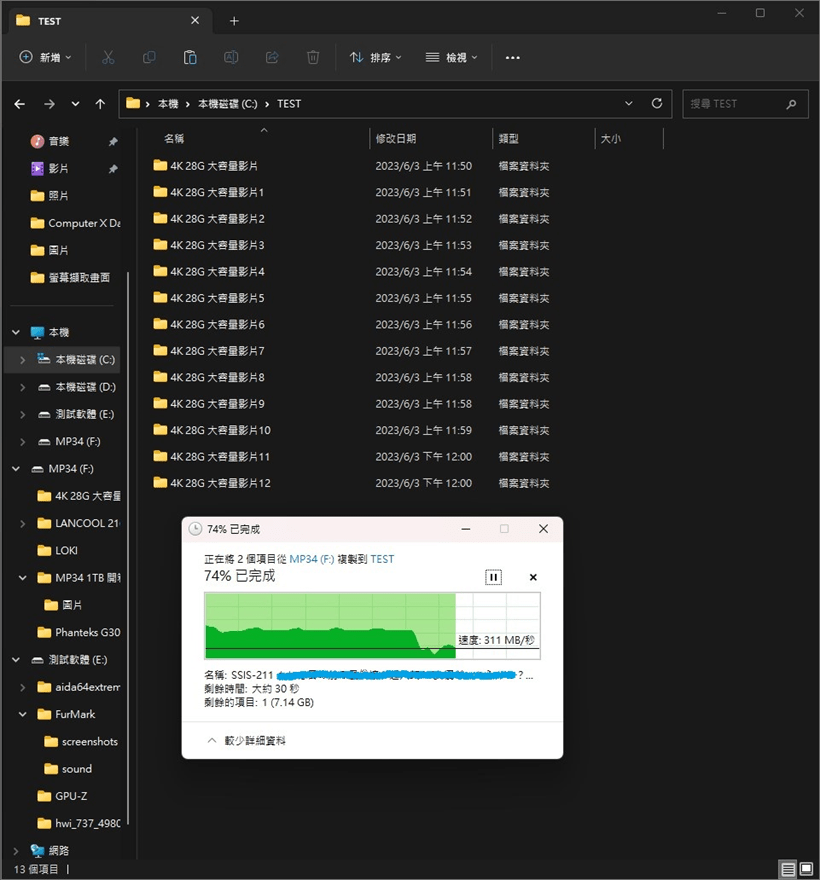
Task: Select the Computer X folder in sidebar
Action: tap(75, 223)
